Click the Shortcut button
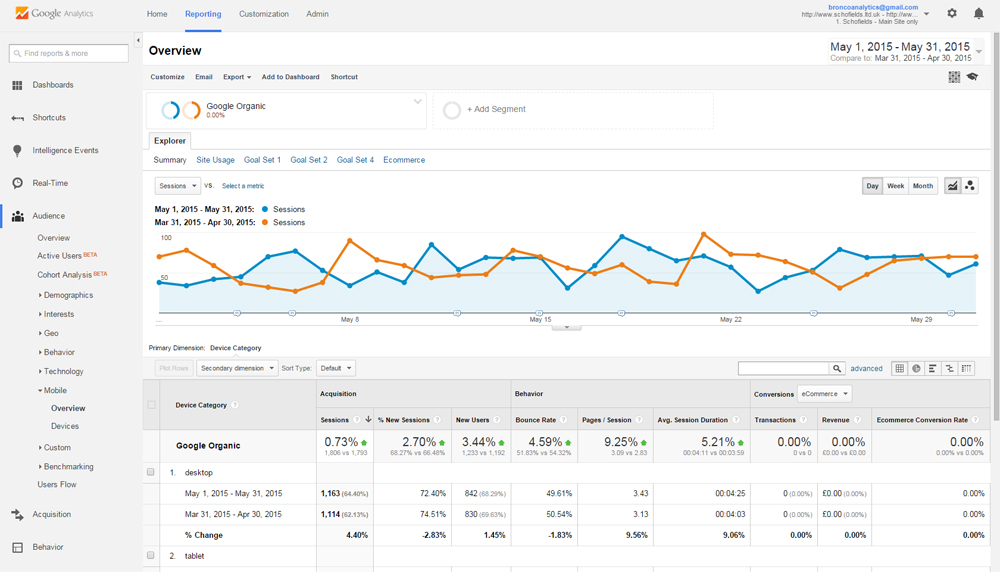Image resolution: width=1000 pixels, height=573 pixels. pos(344,77)
